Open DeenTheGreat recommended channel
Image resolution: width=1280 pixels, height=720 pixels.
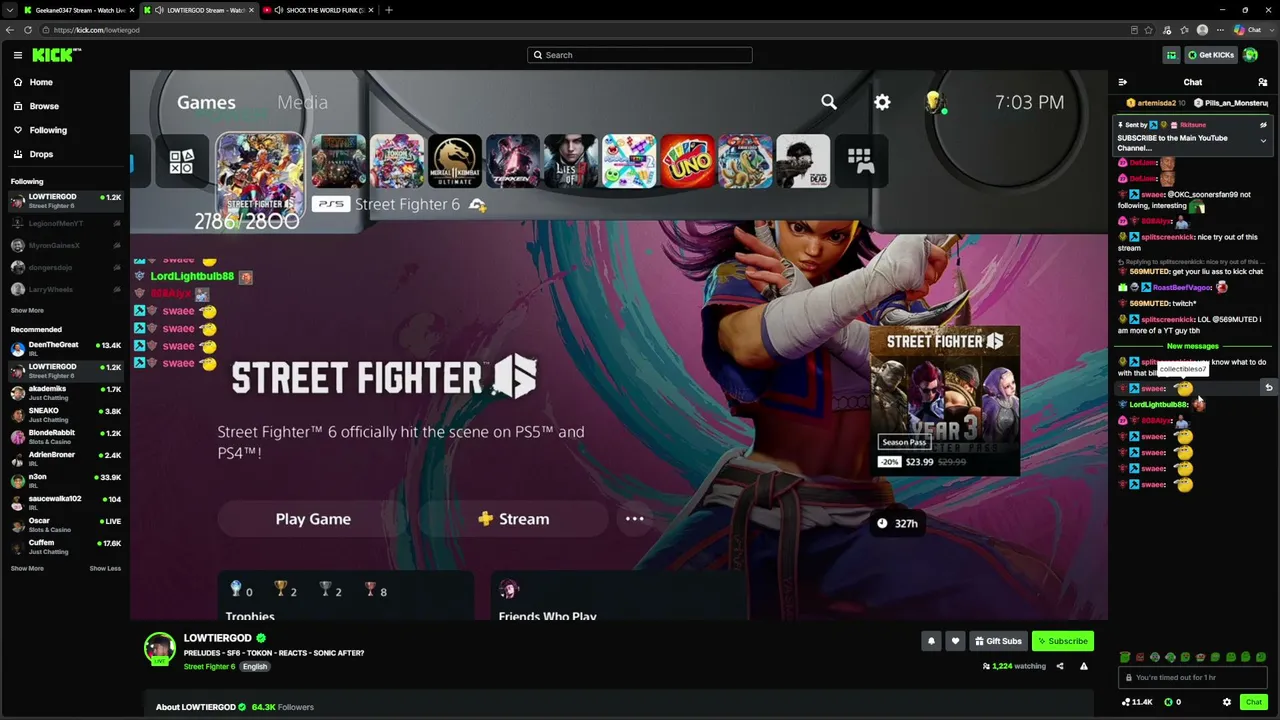(65, 348)
